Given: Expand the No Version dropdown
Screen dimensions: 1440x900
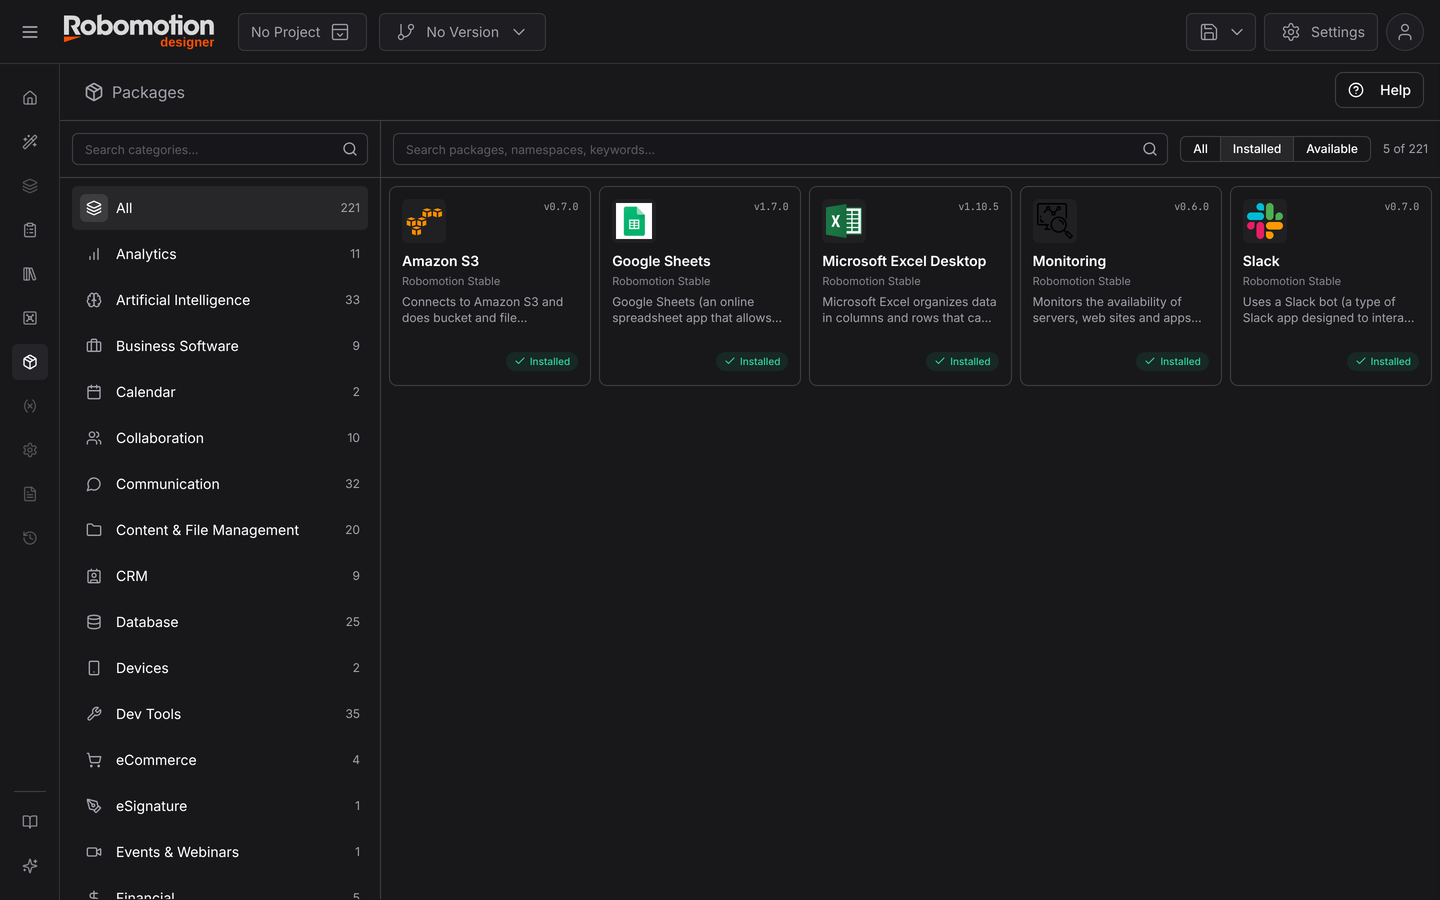Looking at the screenshot, I should pyautogui.click(x=462, y=32).
